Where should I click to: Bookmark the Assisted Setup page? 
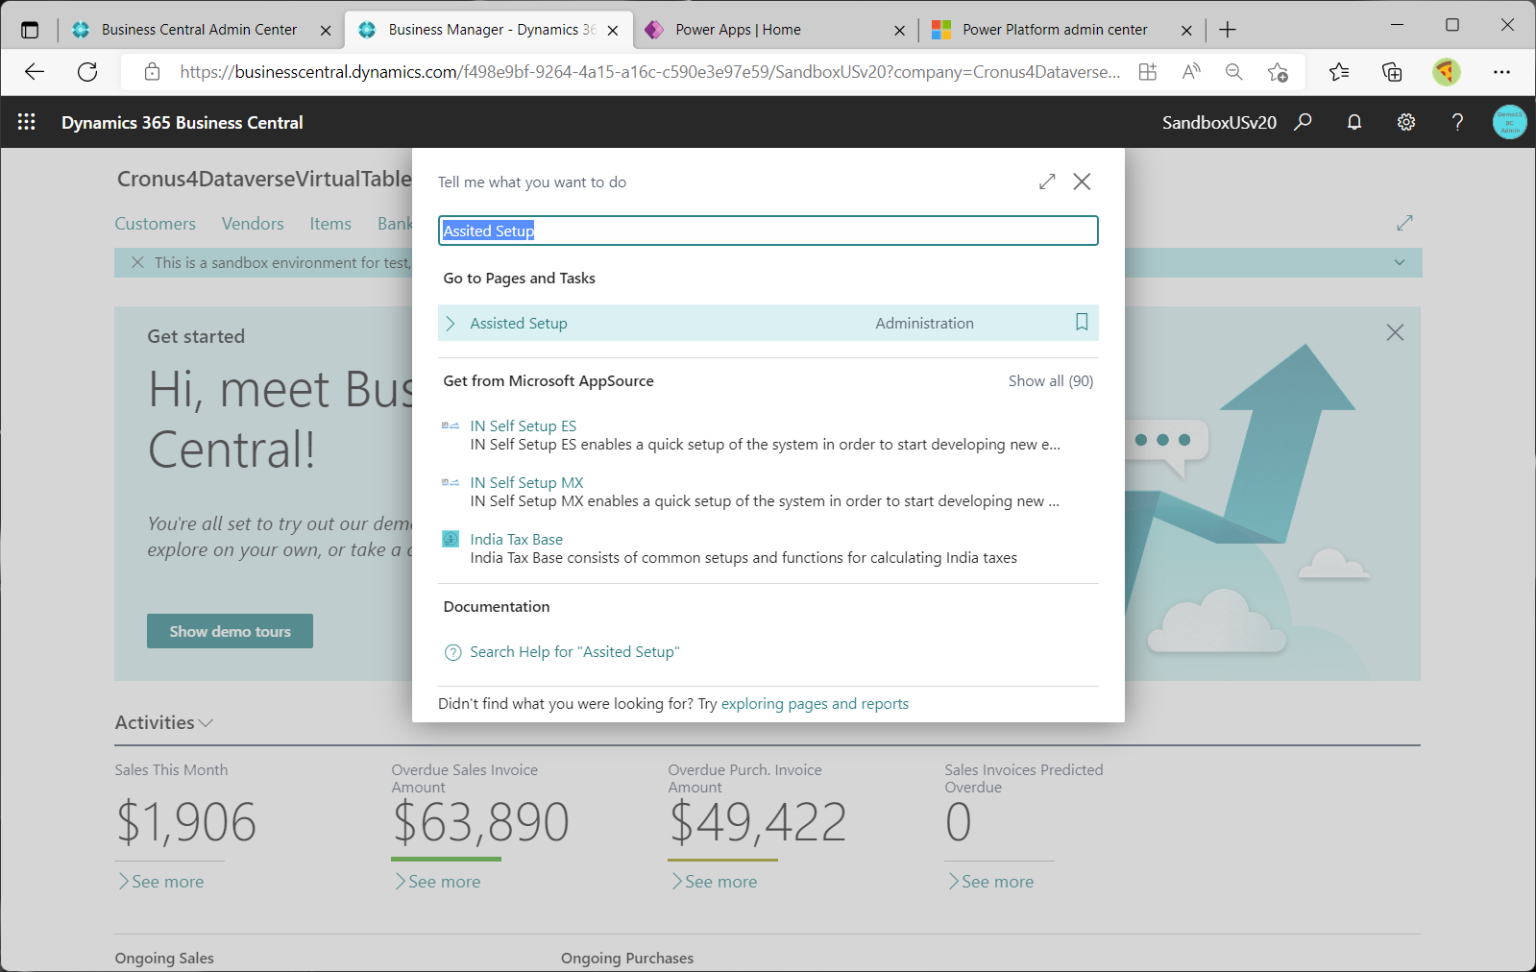pos(1081,322)
